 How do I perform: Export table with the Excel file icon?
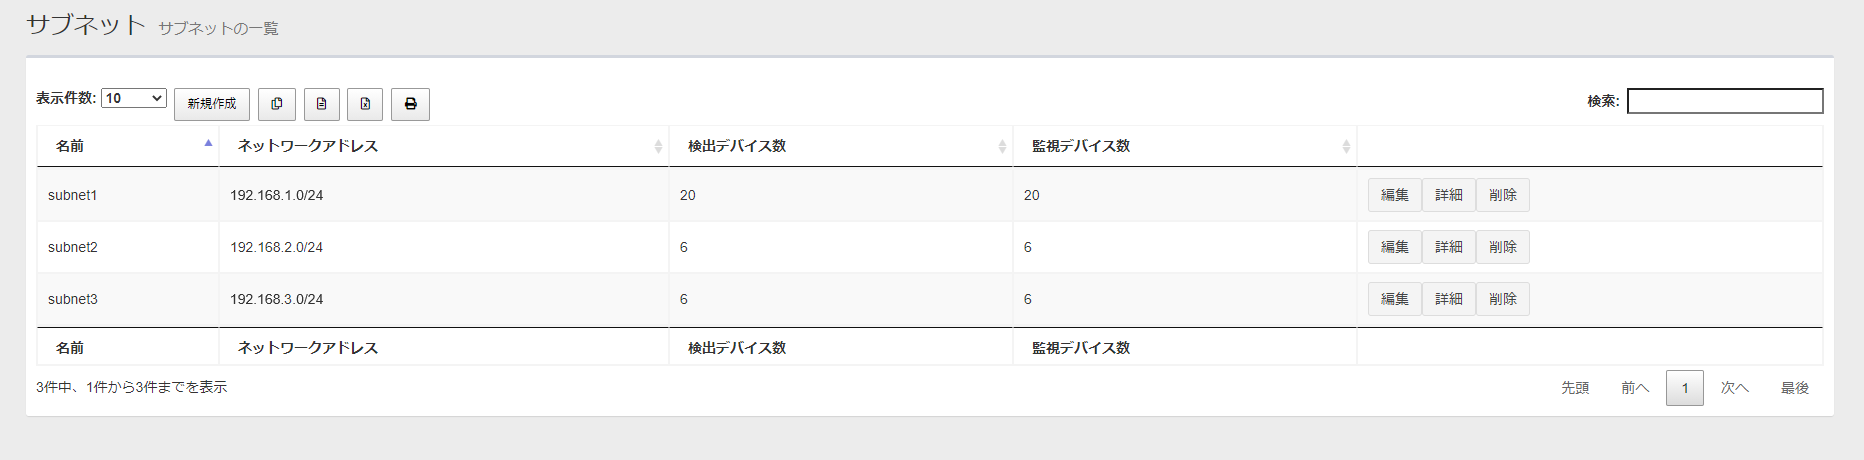[365, 104]
